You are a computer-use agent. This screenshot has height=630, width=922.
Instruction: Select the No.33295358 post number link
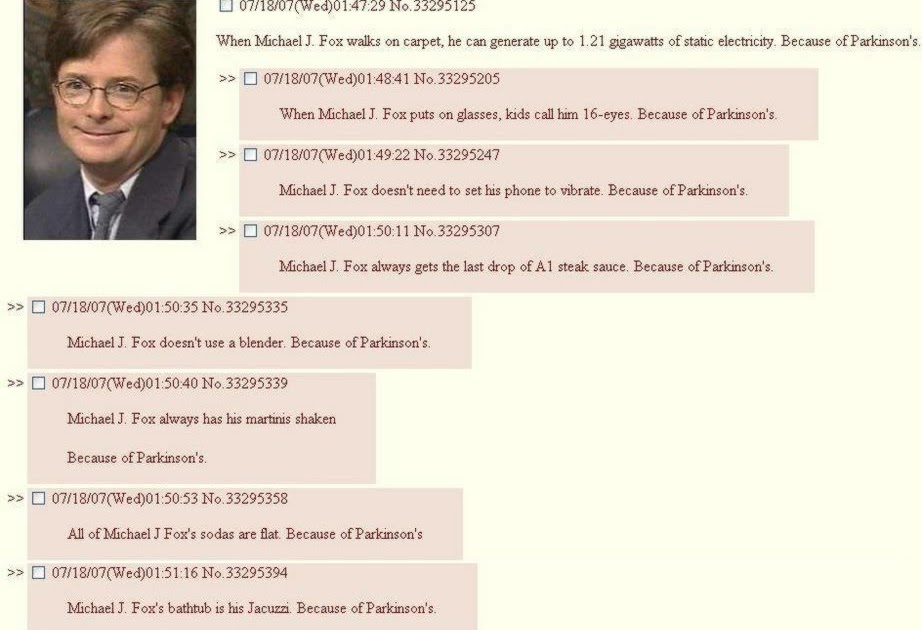pyautogui.click(x=245, y=499)
